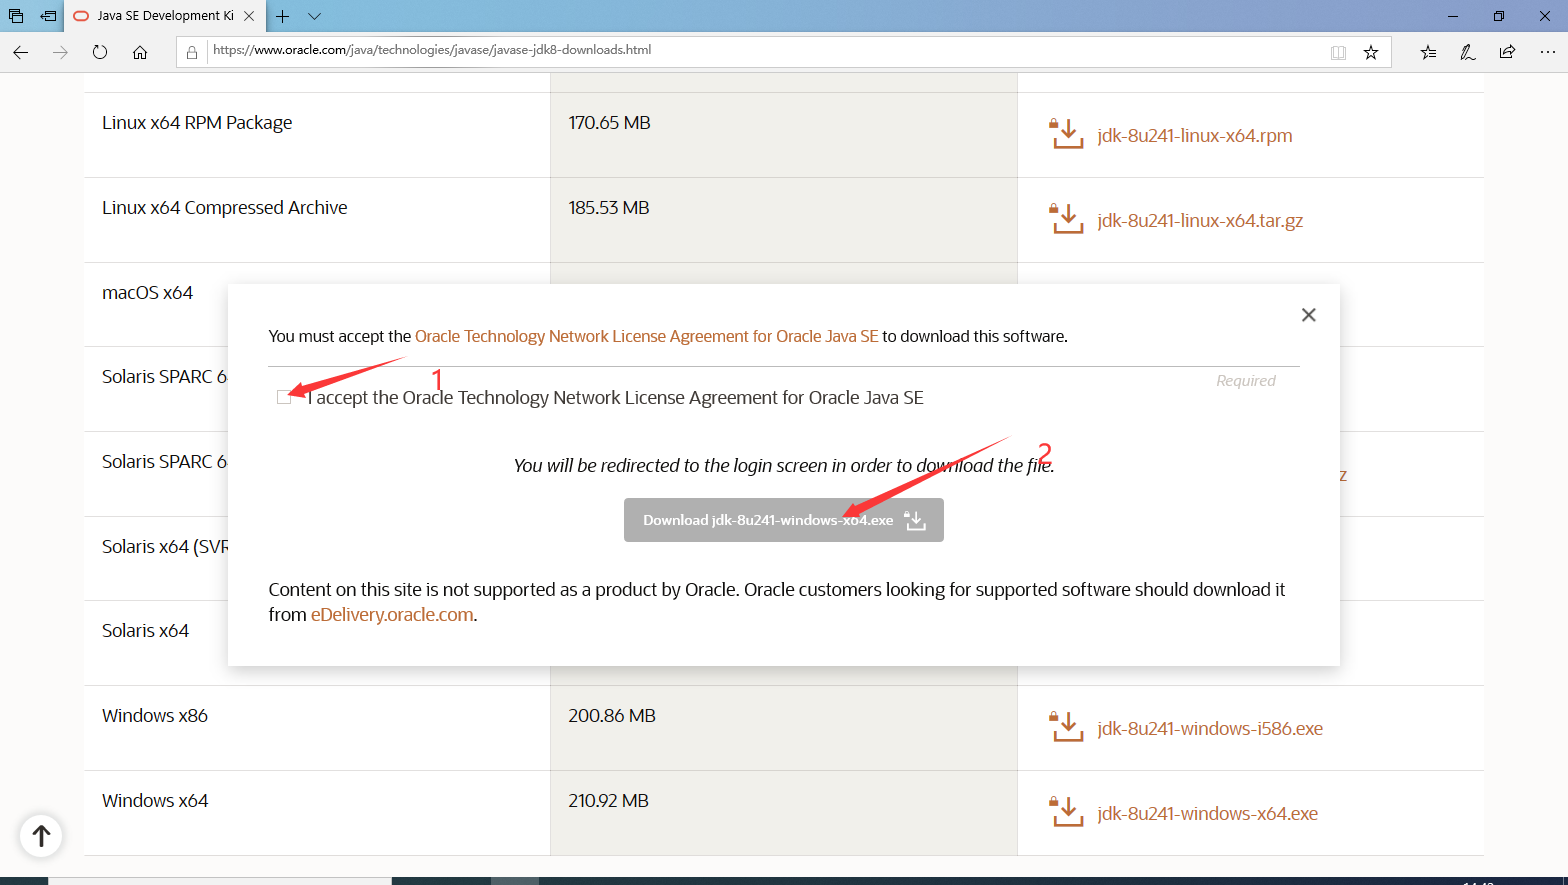Select the 200.86 MB size cell
This screenshot has height=885, width=1568.
[784, 728]
